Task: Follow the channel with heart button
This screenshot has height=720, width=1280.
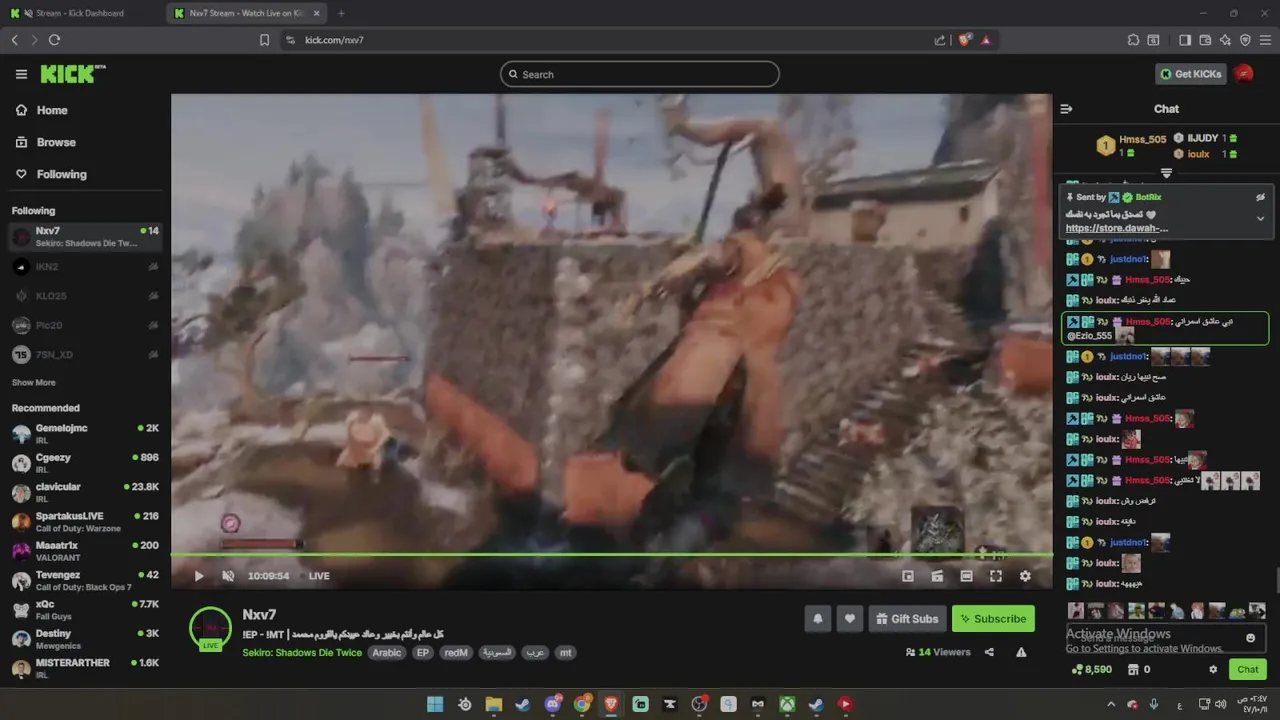Action: (x=850, y=619)
